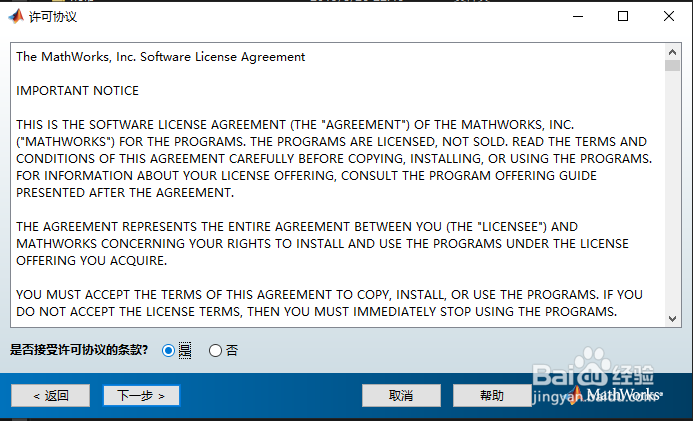
Task: Close the 许可协议 dialog window
Action: [669, 16]
